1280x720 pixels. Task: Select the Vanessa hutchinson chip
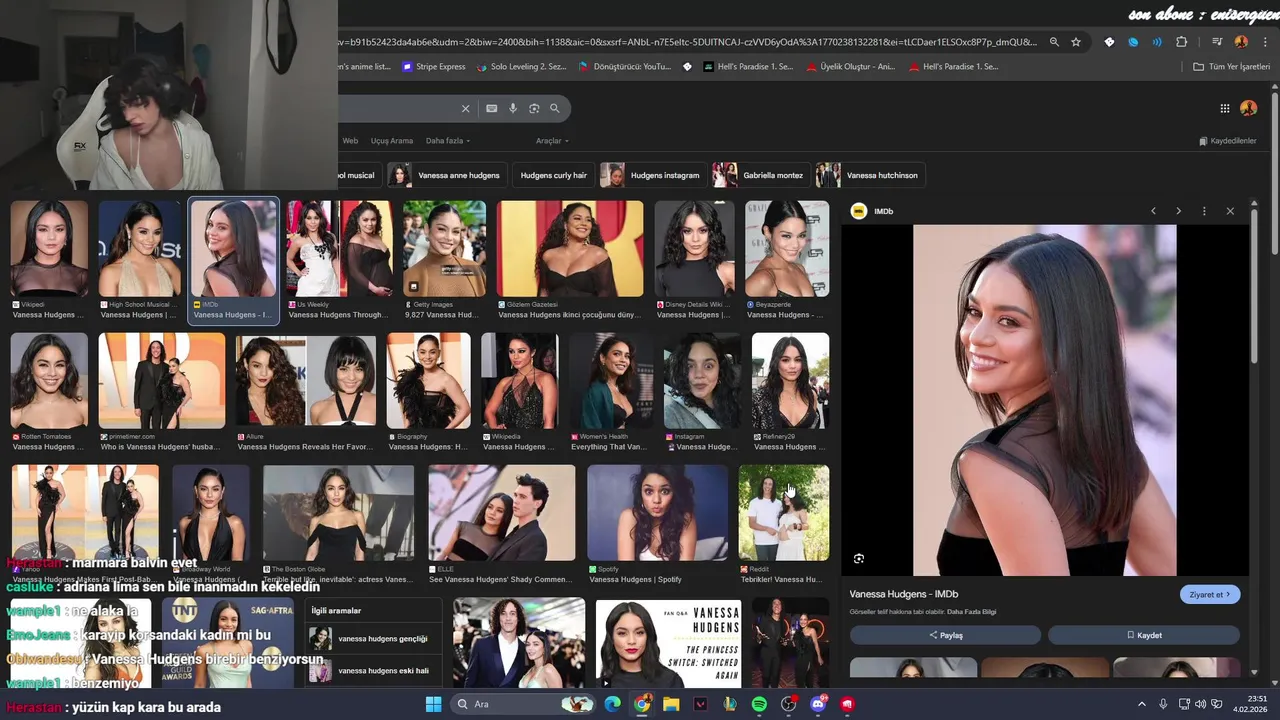pos(870,175)
